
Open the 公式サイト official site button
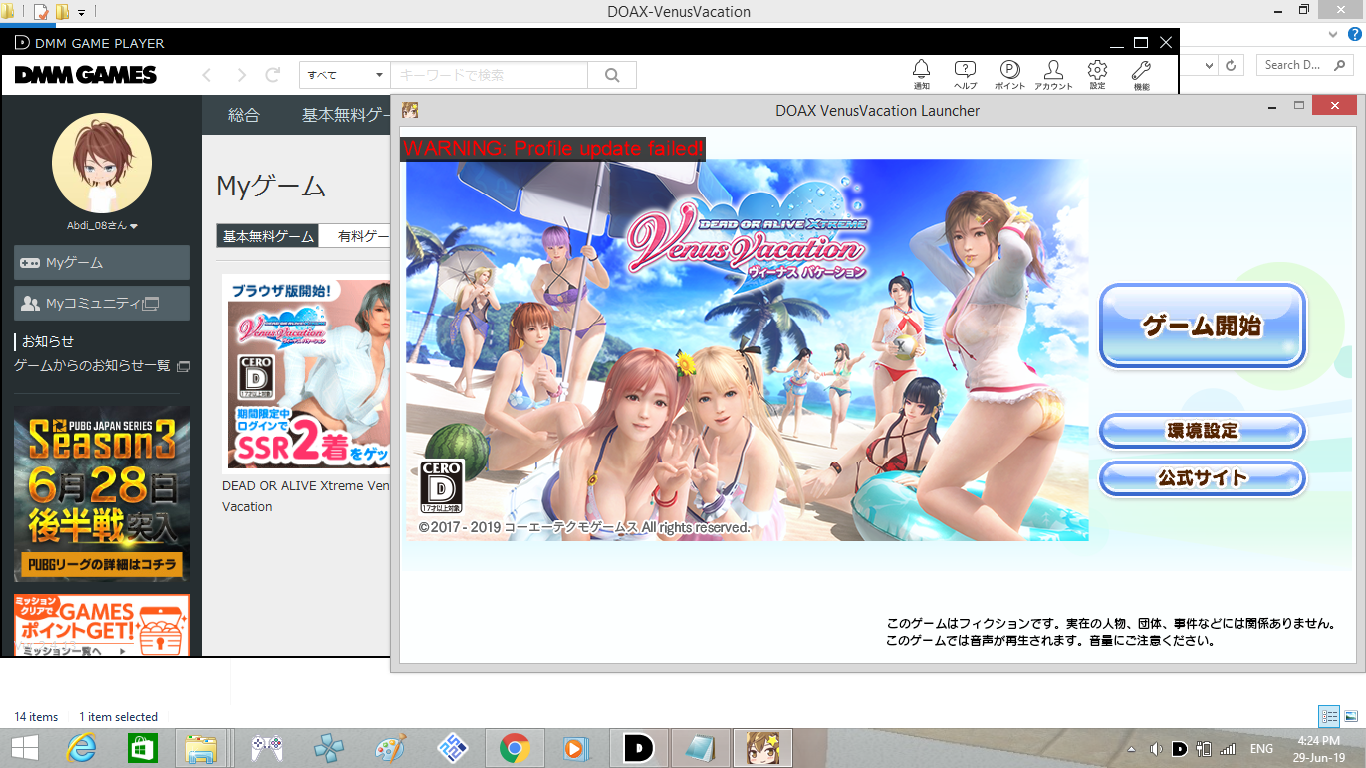pos(1202,478)
